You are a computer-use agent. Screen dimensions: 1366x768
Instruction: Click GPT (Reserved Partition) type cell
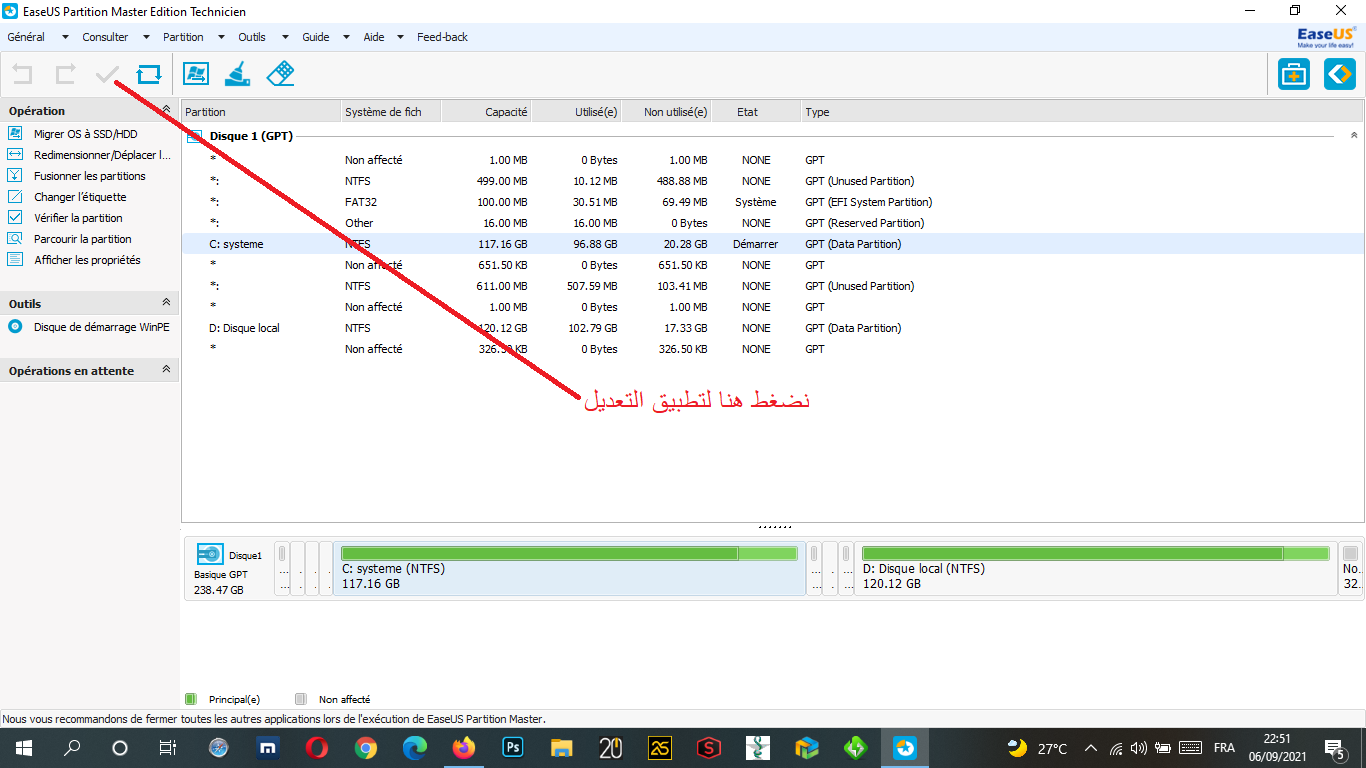pos(865,223)
